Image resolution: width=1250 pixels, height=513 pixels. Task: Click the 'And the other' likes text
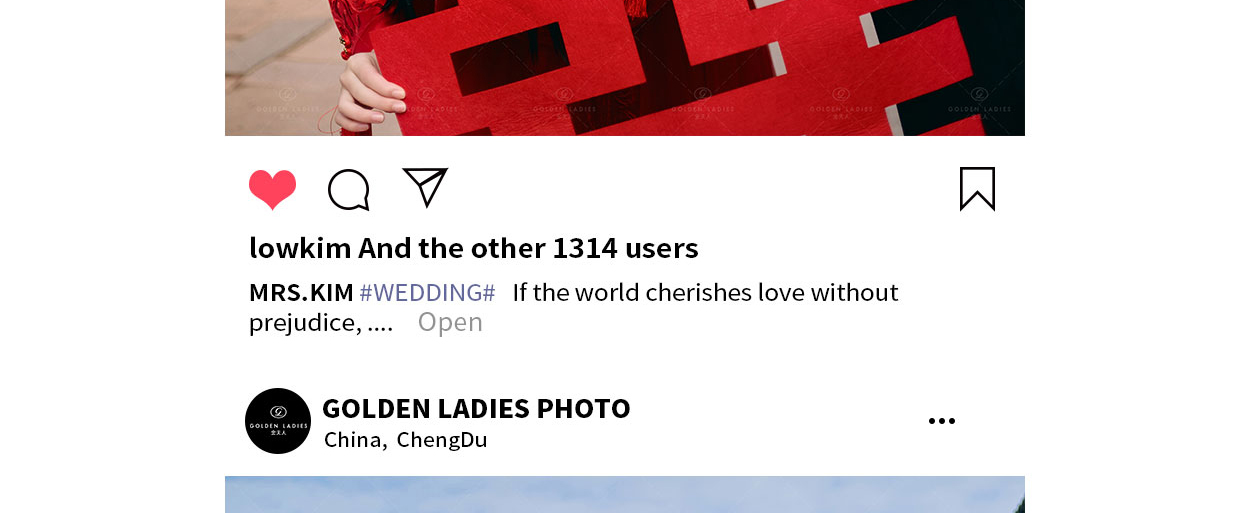pyautogui.click(x=452, y=248)
